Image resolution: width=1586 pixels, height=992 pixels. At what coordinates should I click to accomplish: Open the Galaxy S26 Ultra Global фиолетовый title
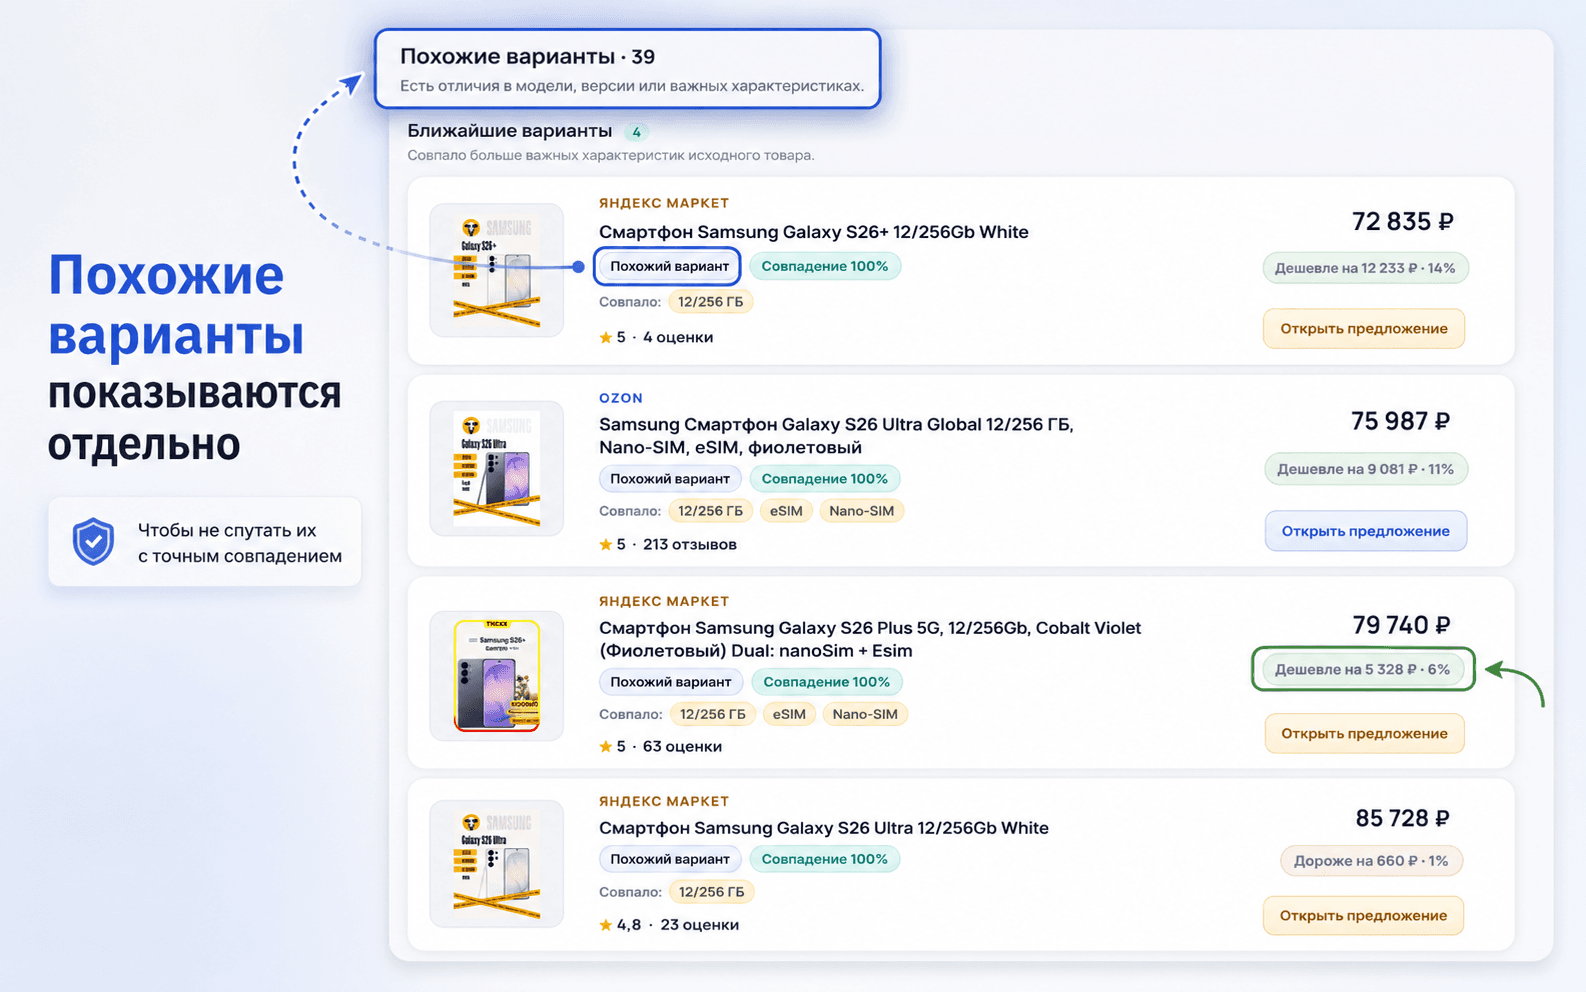tap(836, 436)
